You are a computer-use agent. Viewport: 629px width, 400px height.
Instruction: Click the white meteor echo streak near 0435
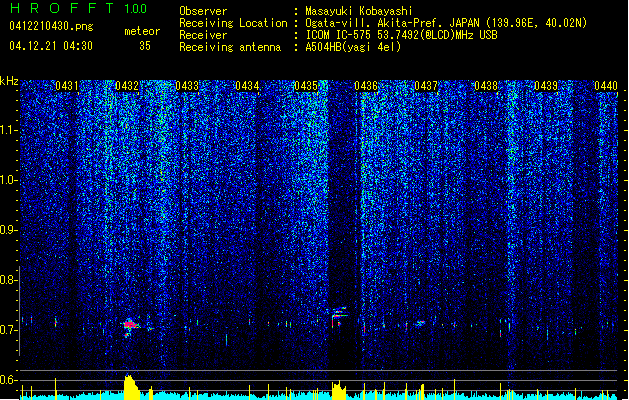pyautogui.click(x=339, y=315)
